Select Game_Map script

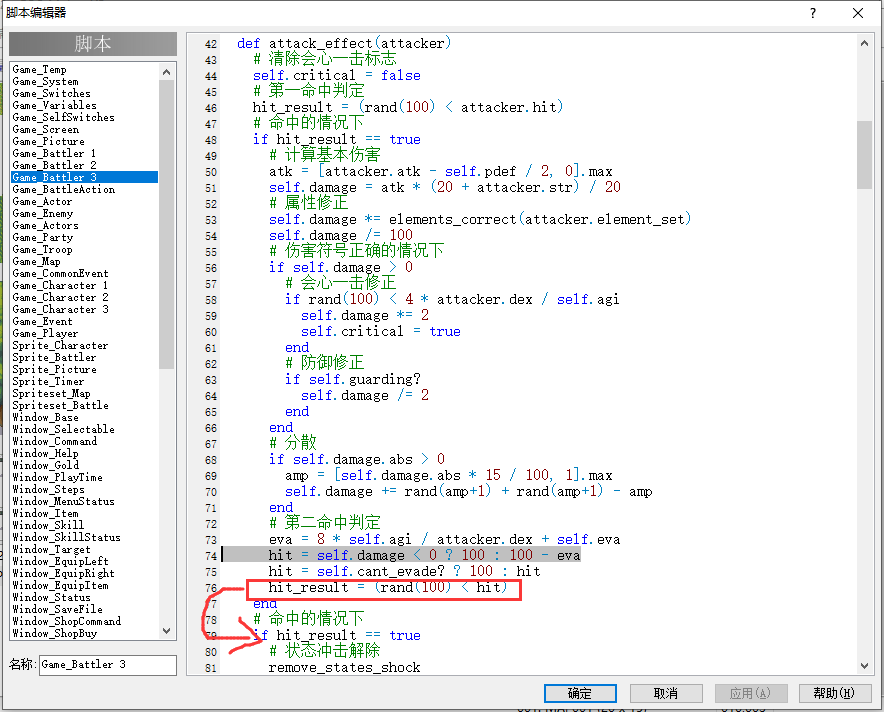36,262
